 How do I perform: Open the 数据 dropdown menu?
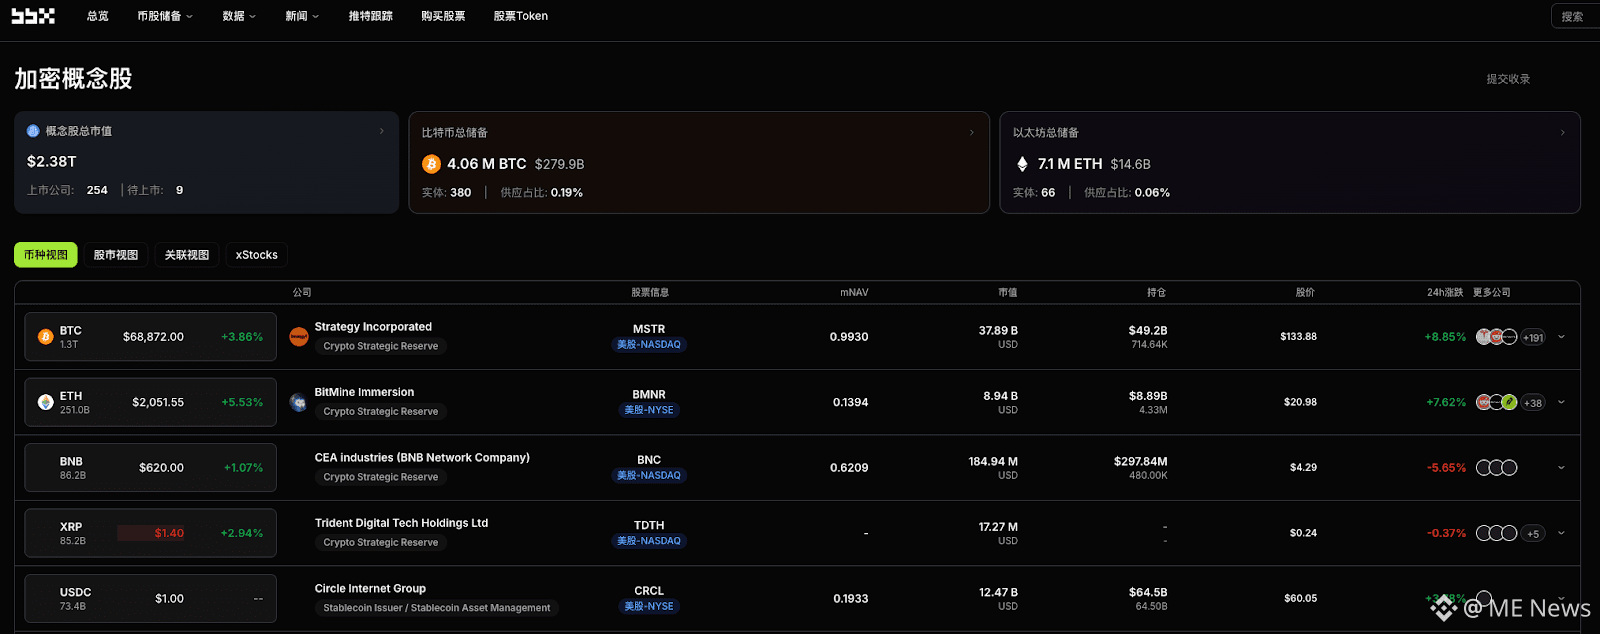tap(239, 16)
